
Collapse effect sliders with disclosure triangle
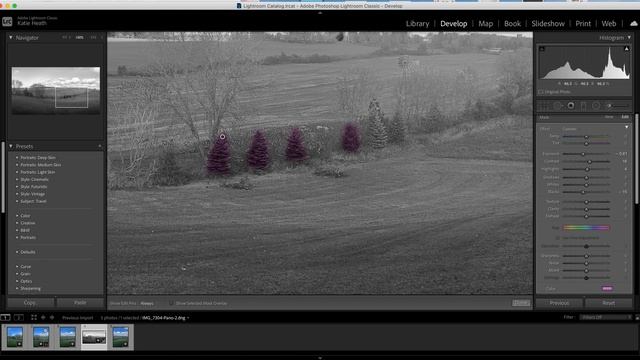pyautogui.click(x=627, y=127)
